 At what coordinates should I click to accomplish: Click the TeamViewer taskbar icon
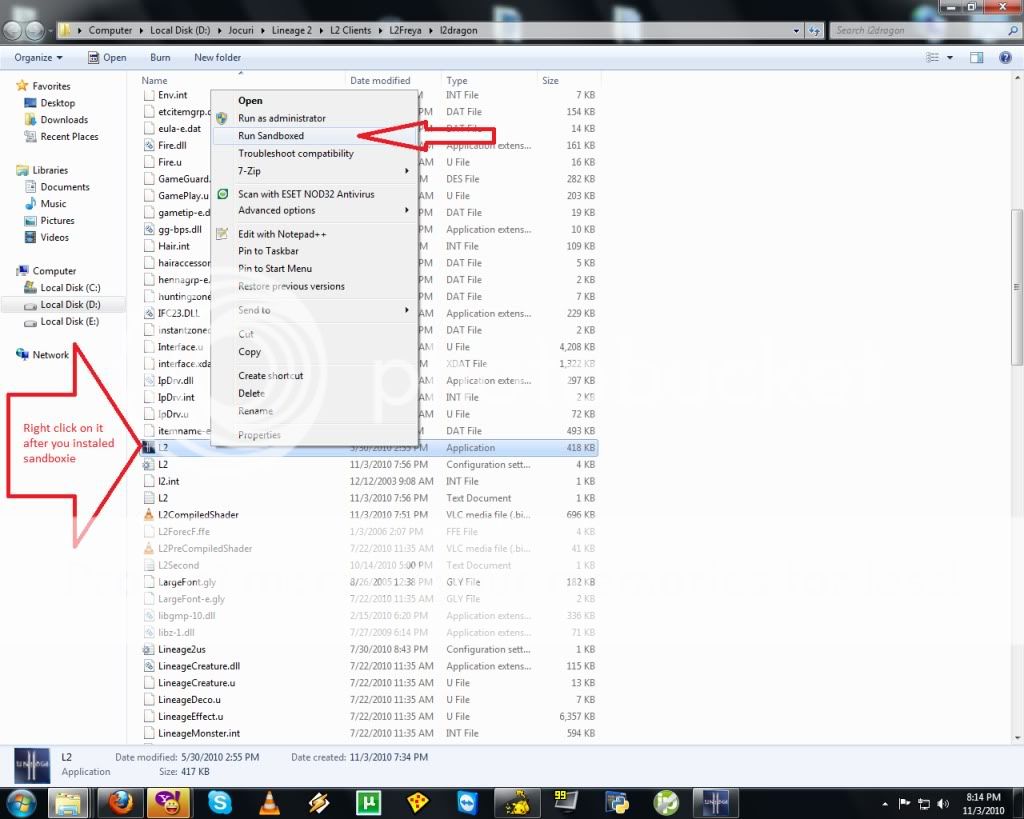467,802
